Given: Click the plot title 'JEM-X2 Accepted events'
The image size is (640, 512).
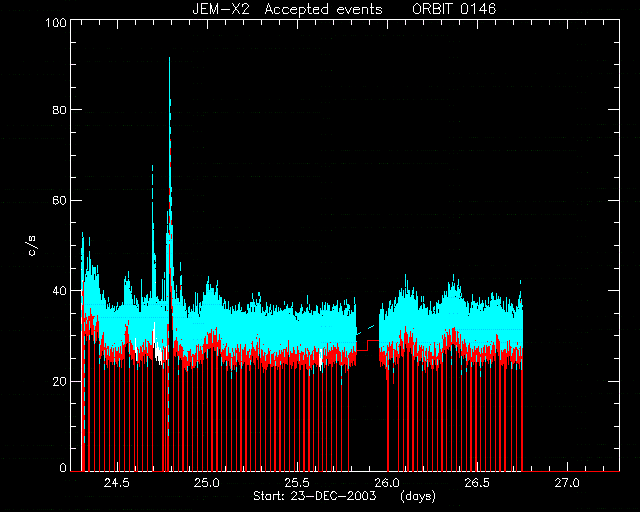Looking at the screenshot, I should 287,9.
